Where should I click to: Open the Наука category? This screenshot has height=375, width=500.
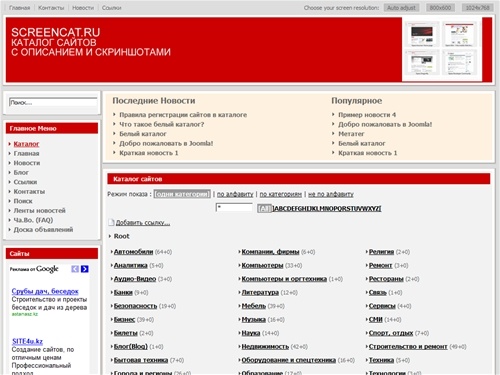[251, 333]
